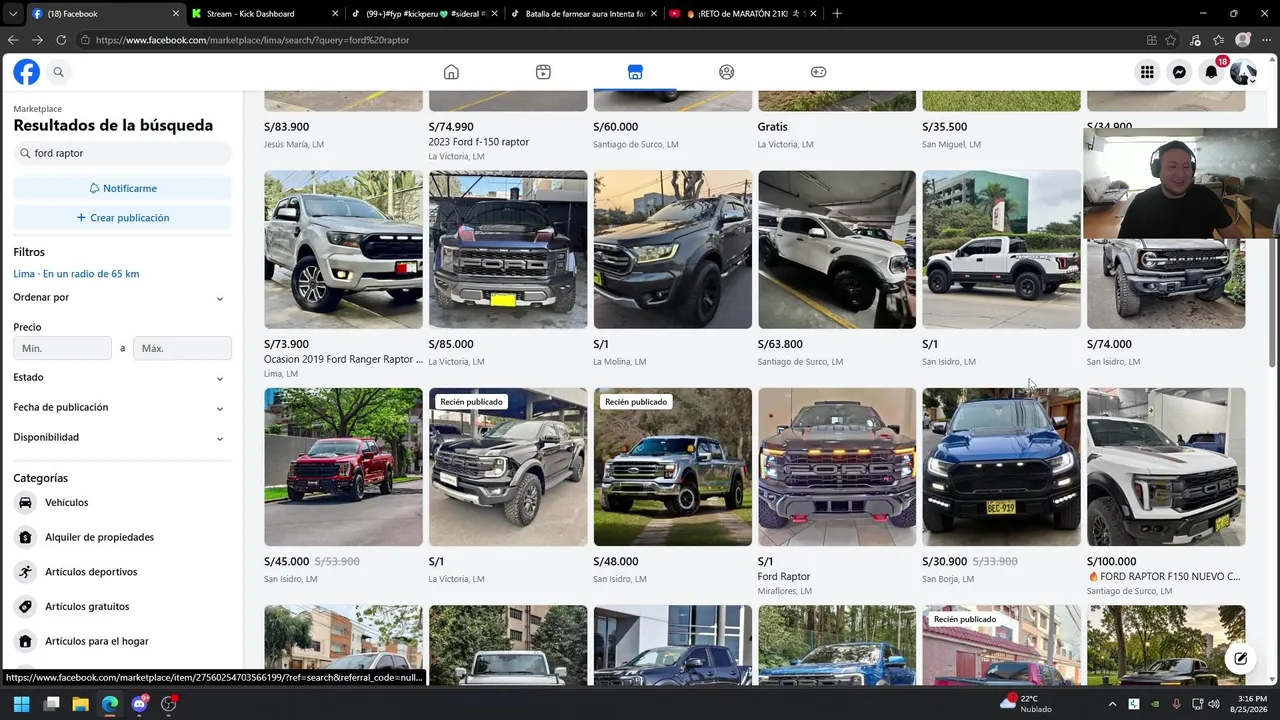Image resolution: width=1280 pixels, height=720 pixels.
Task: Open the S/1 La Molina listing photo
Action: coord(672,250)
